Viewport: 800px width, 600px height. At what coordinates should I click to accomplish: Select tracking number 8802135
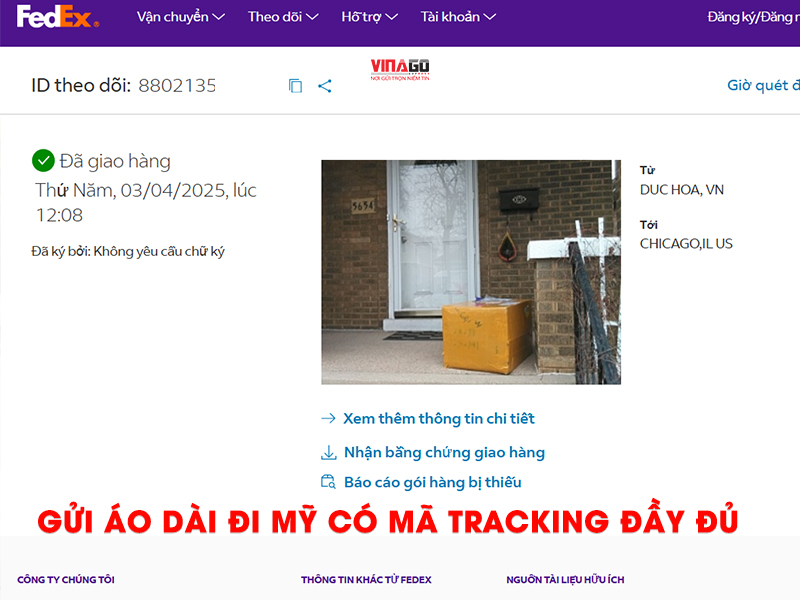[x=177, y=86]
